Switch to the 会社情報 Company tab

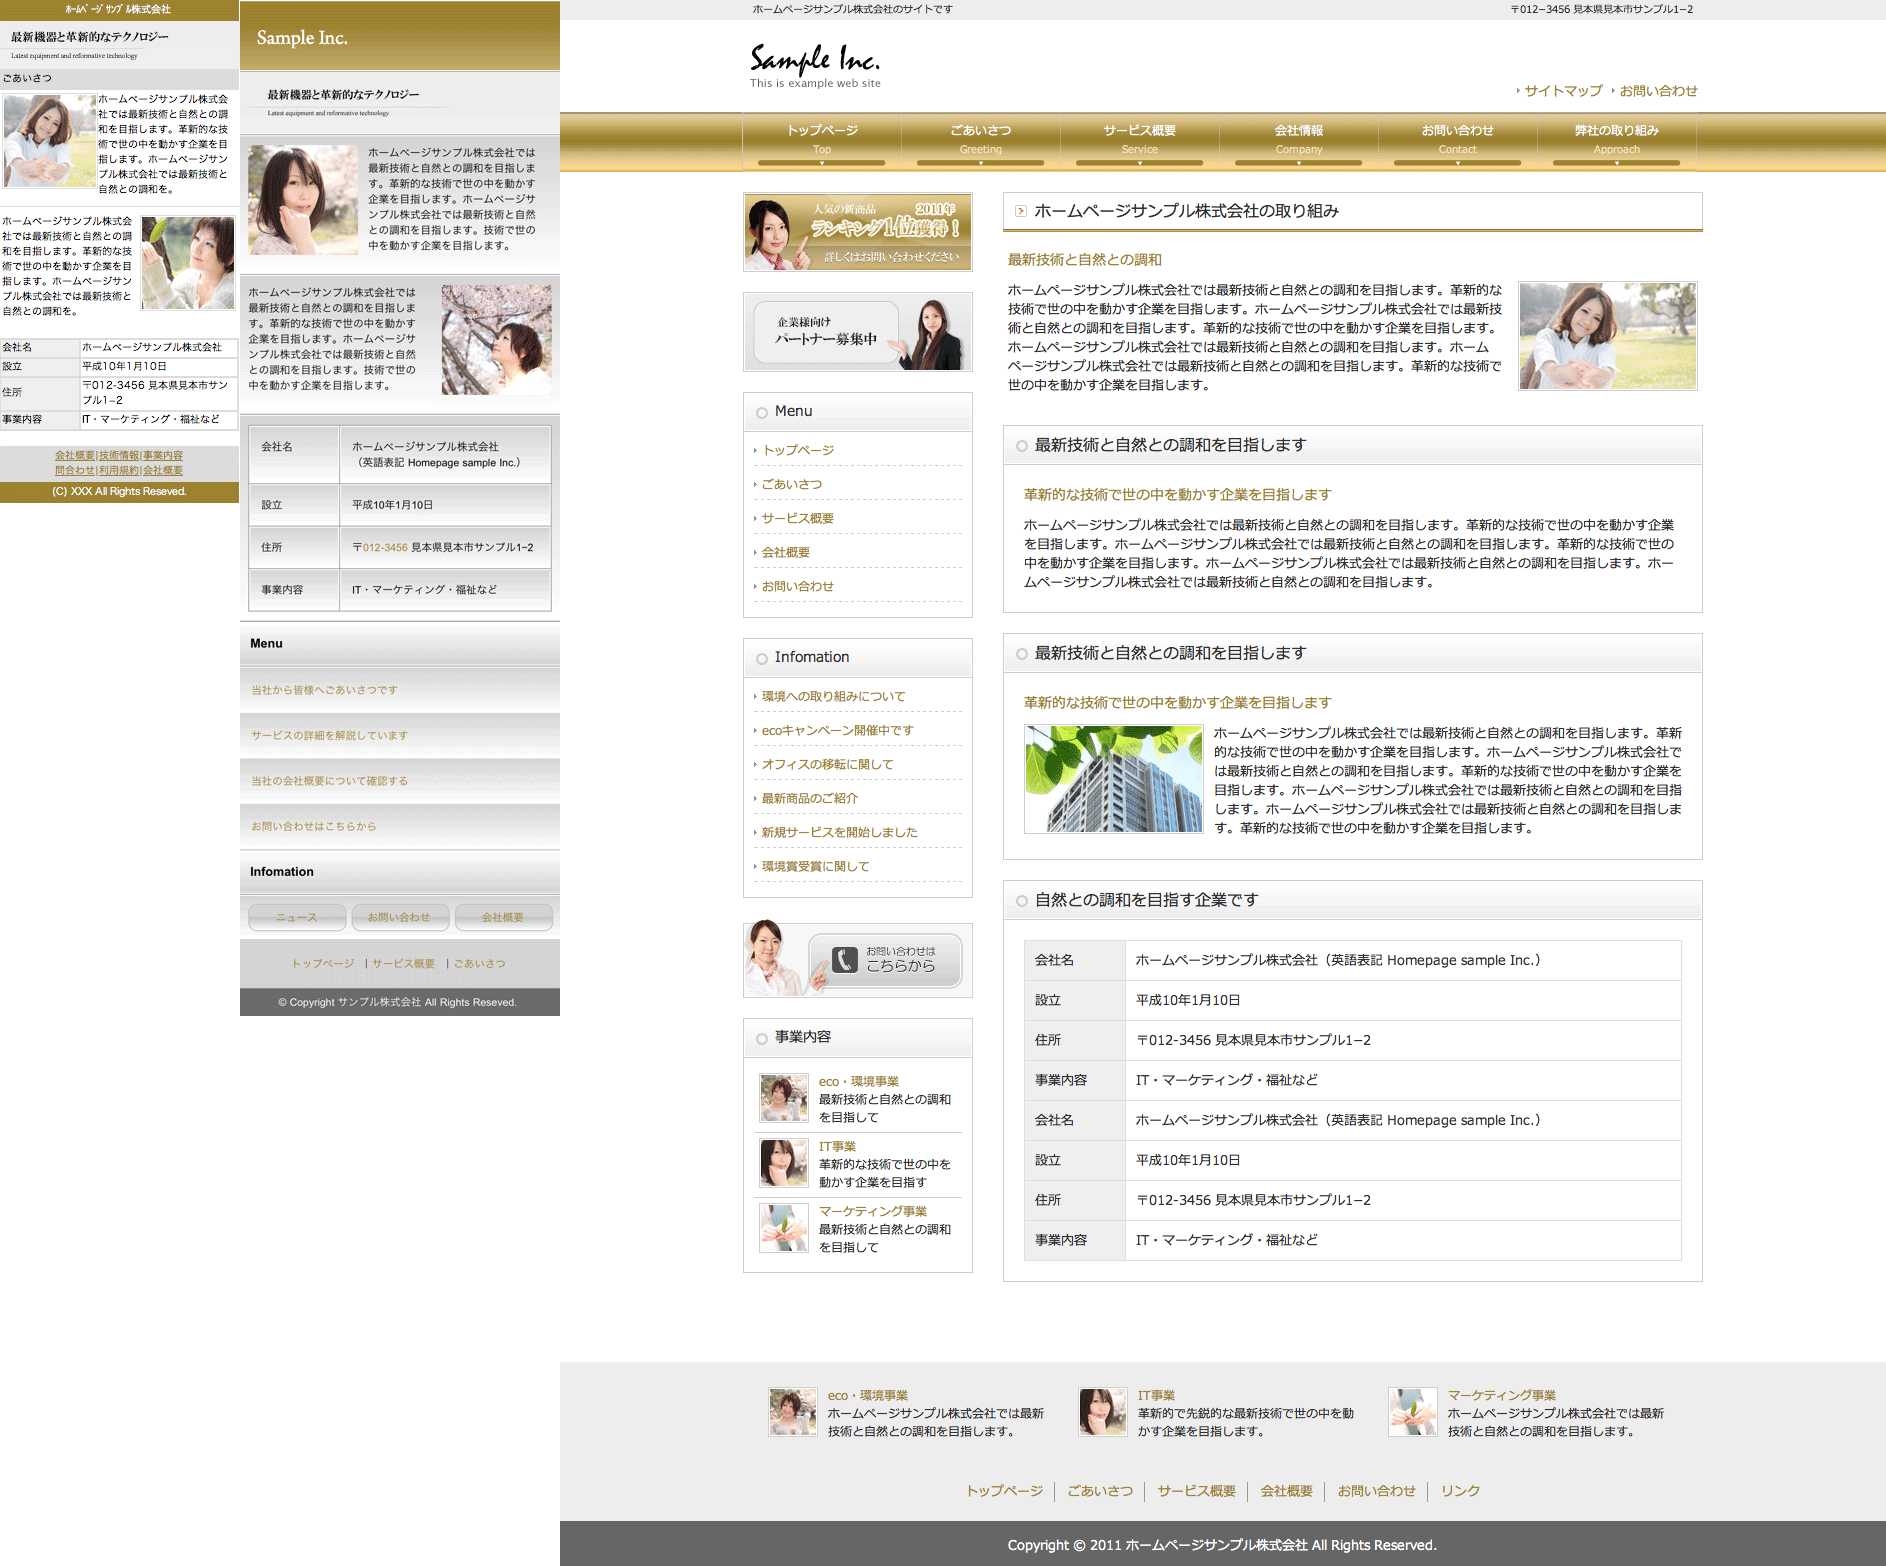click(1298, 139)
